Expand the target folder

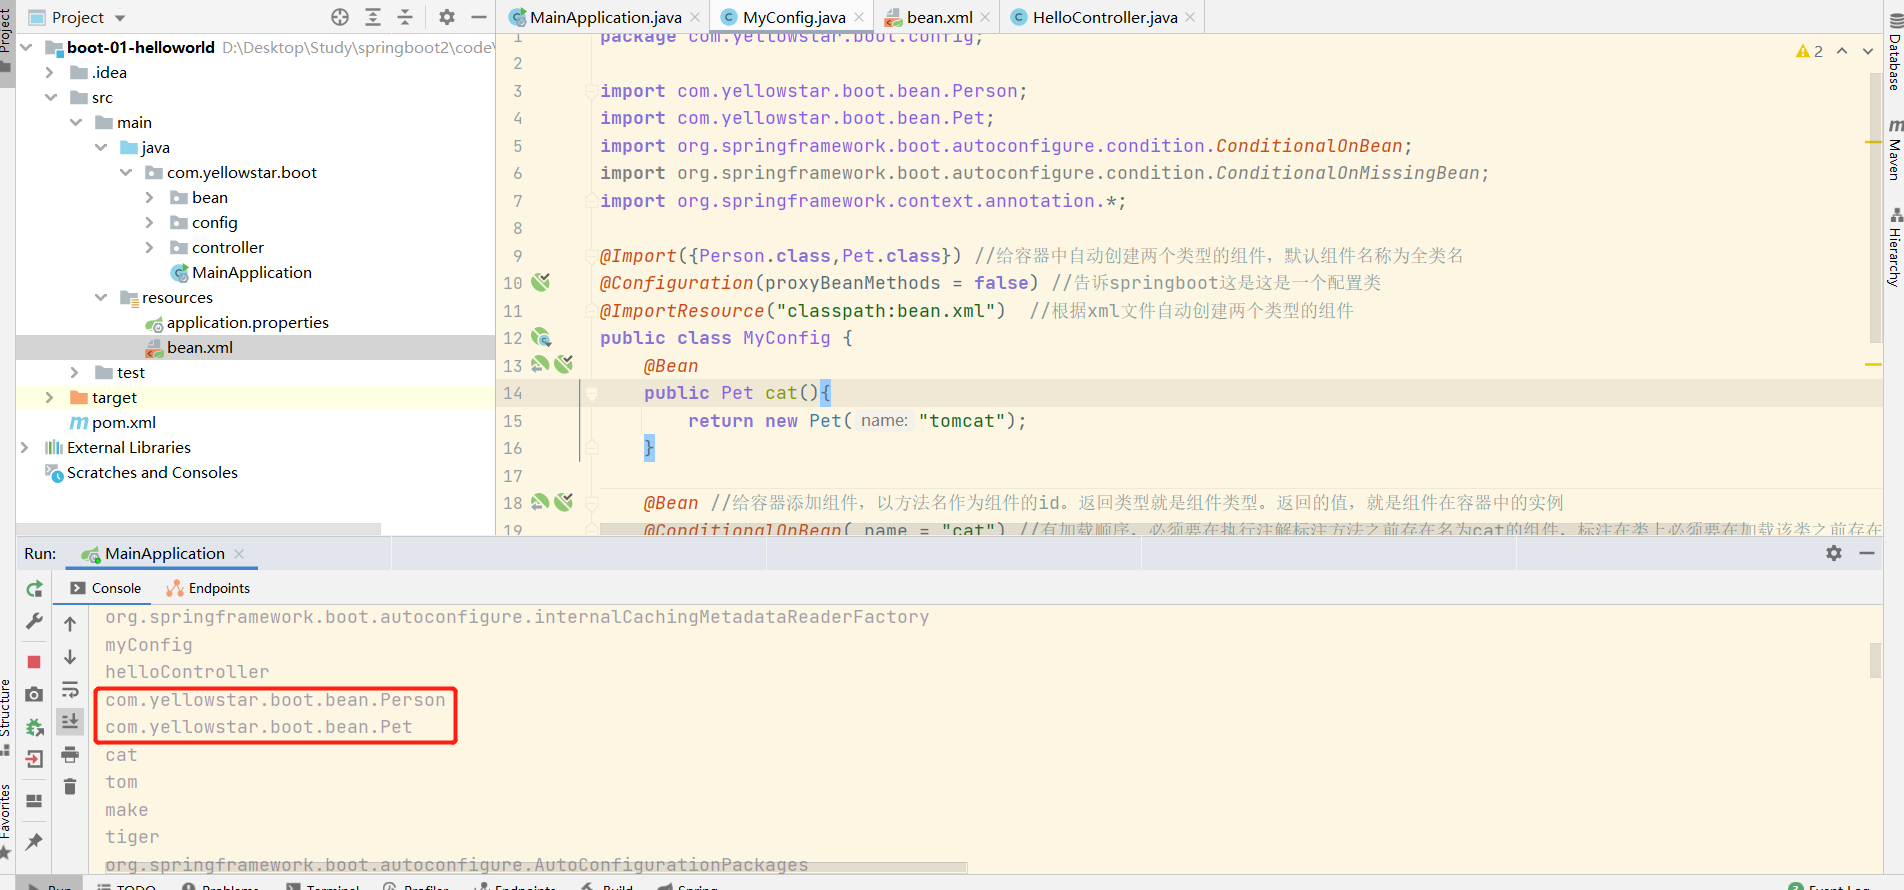click(x=50, y=397)
